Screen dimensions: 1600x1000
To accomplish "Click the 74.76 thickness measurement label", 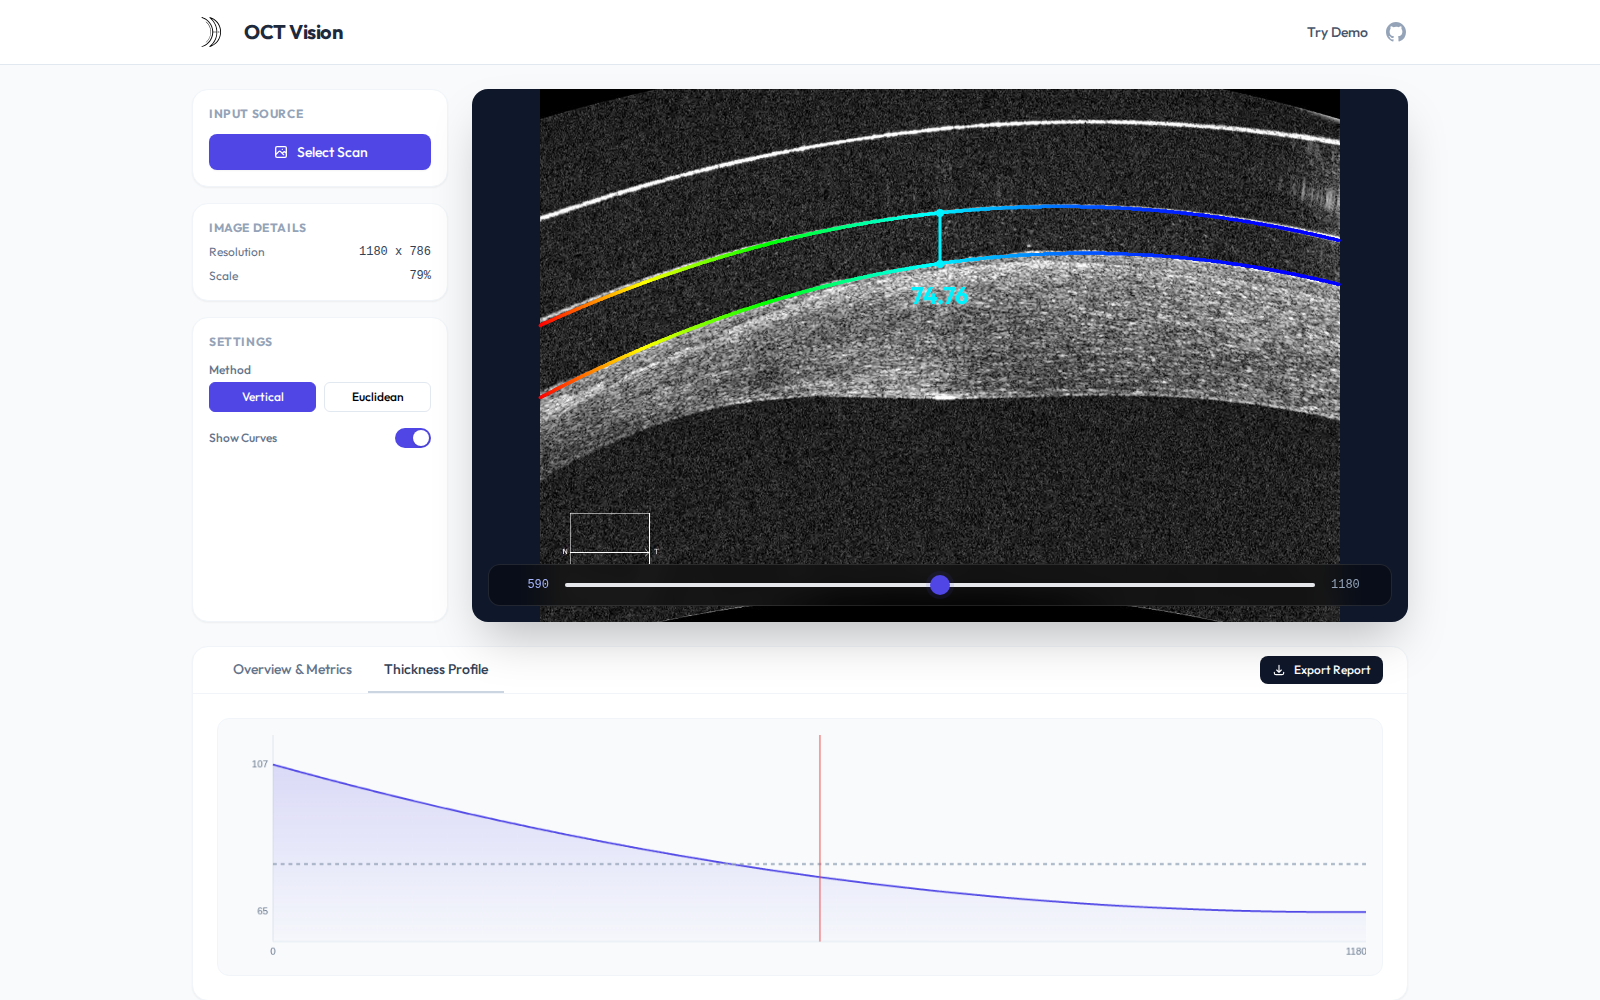I will (x=940, y=296).
